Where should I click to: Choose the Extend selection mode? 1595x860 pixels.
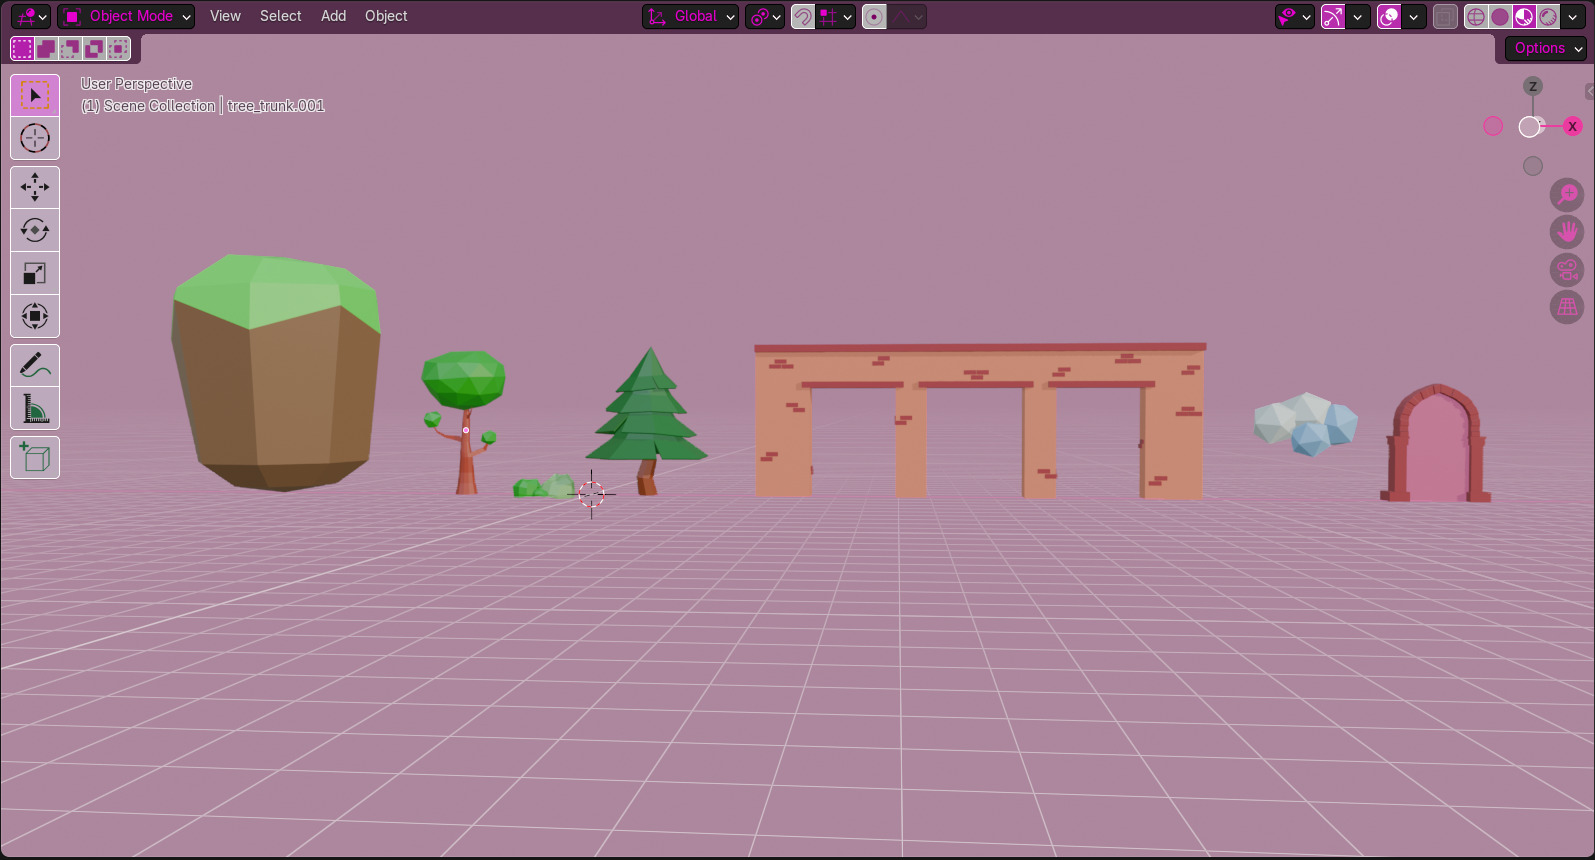[46, 48]
